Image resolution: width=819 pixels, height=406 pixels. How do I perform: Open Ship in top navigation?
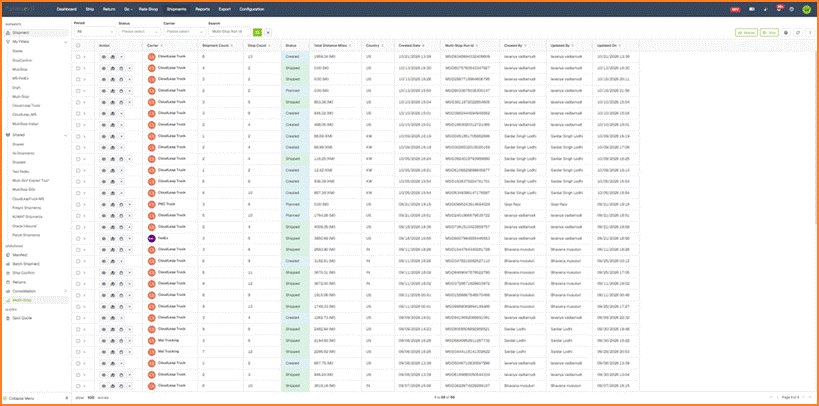(x=90, y=9)
